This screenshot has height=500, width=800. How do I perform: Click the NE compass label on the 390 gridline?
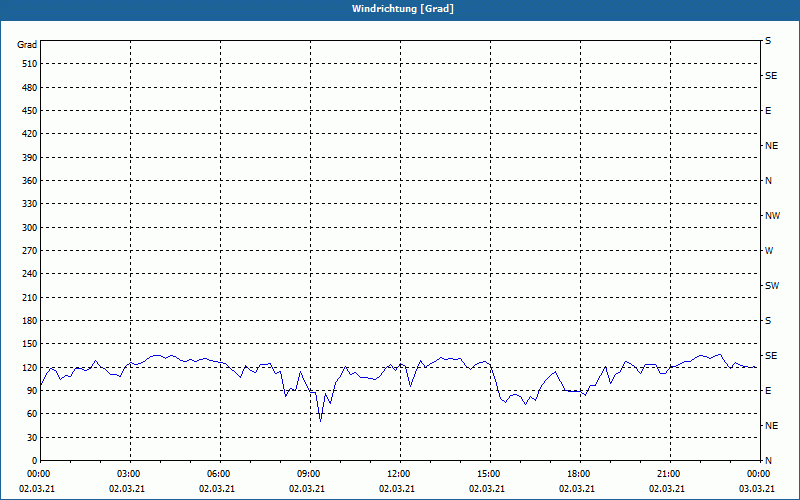click(x=771, y=146)
